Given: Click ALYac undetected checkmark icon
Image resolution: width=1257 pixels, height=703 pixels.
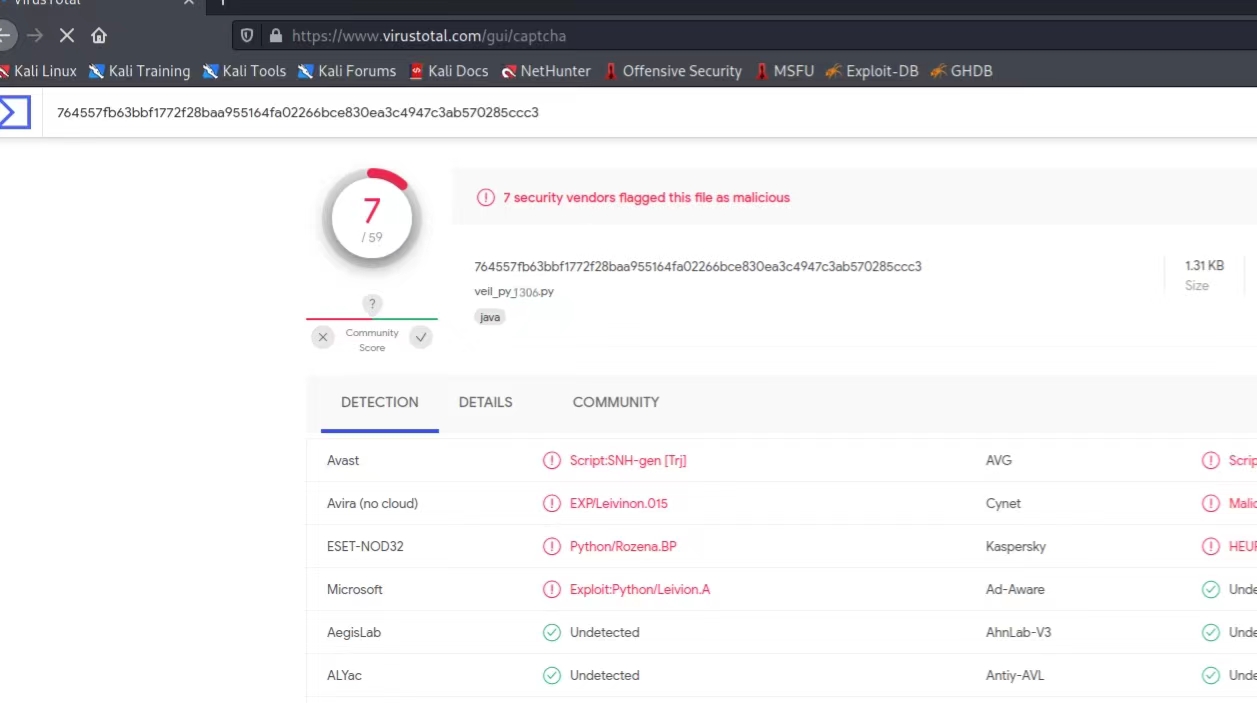Looking at the screenshot, I should click(551, 675).
